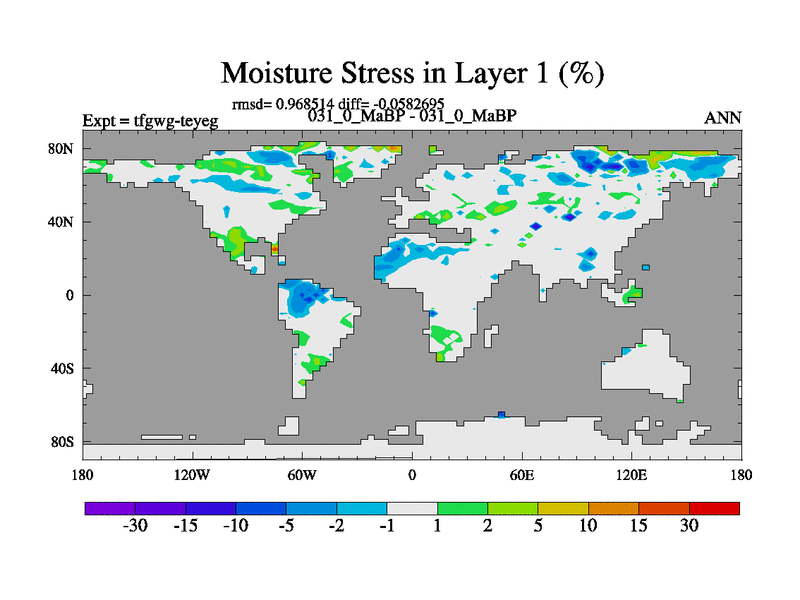Select the 120W longitude axis label
Viewport: 800px width, 600px height.
[192, 473]
